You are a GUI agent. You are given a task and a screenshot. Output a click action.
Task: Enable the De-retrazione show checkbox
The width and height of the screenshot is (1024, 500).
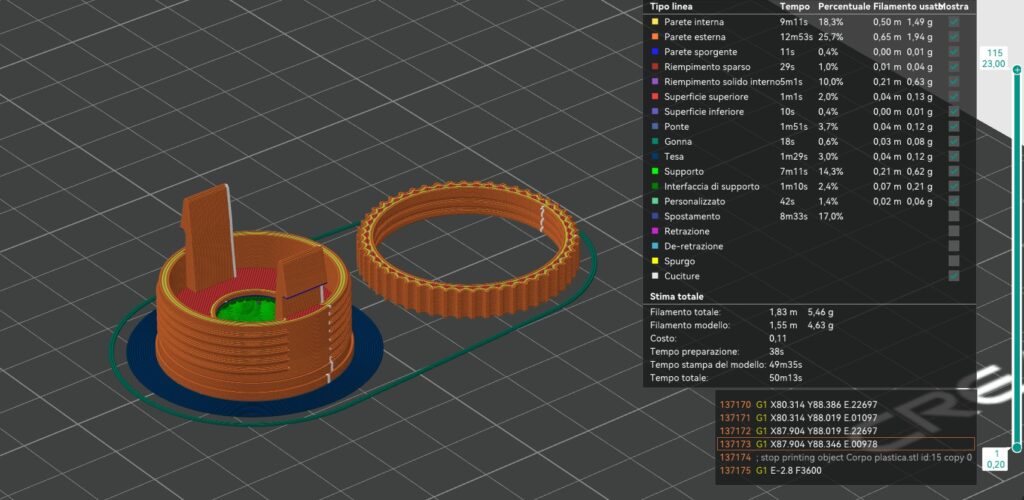(953, 246)
